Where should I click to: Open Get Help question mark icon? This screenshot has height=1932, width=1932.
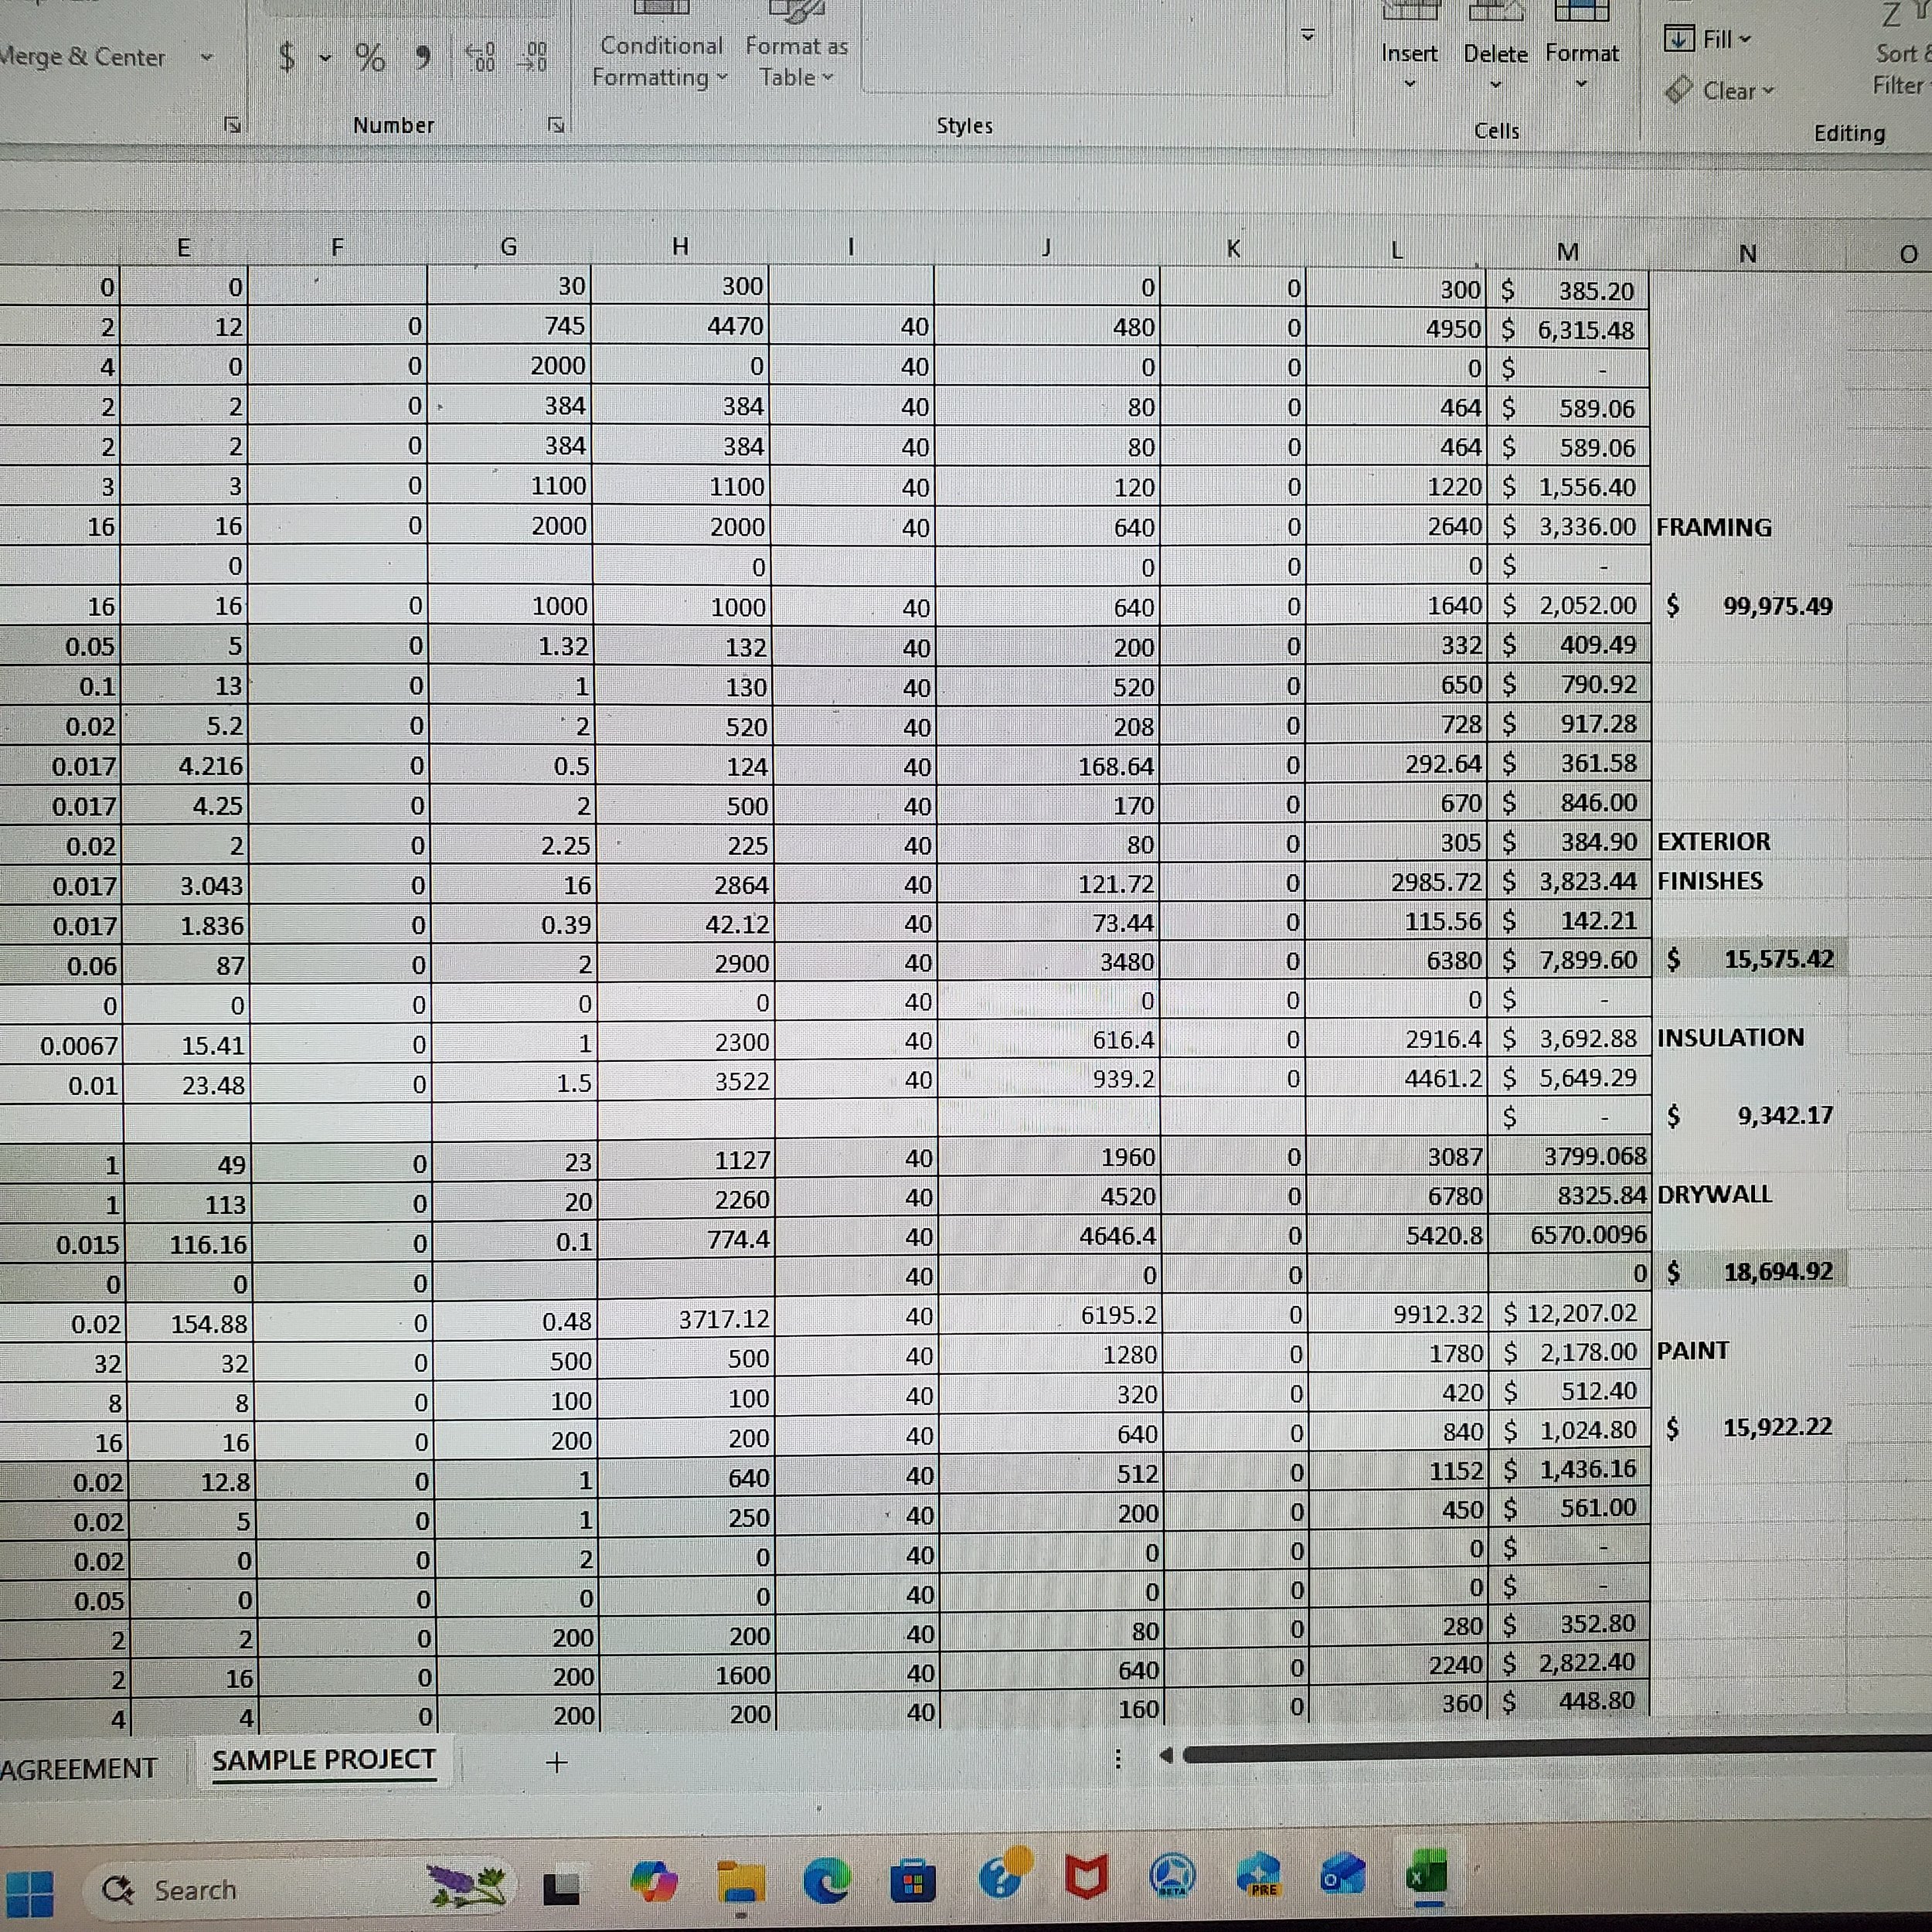1004,1874
